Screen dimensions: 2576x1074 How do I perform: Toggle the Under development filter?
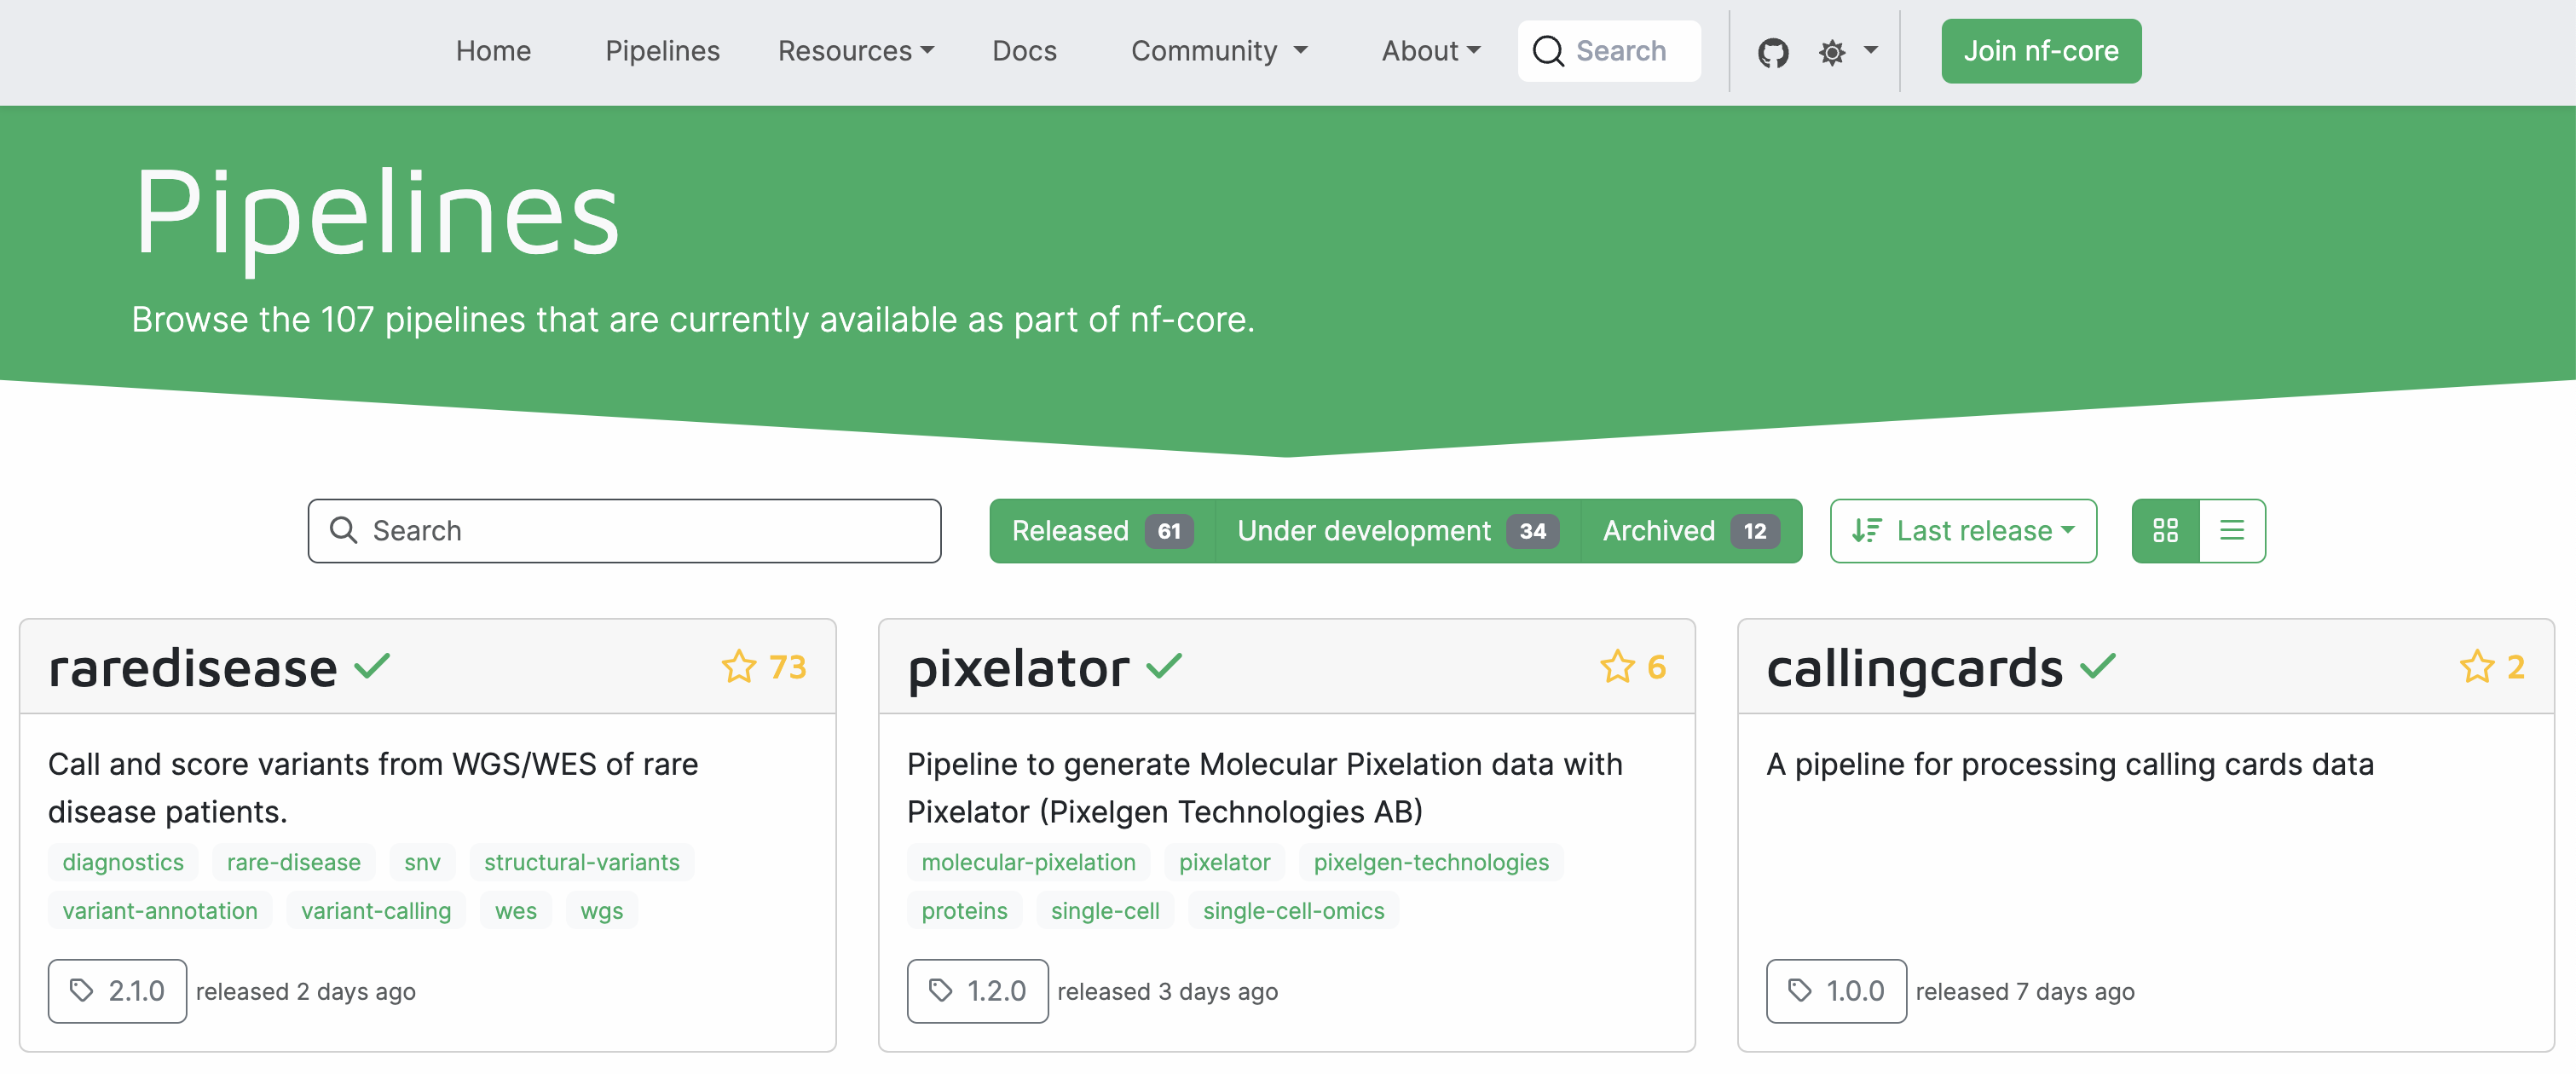1396,531
